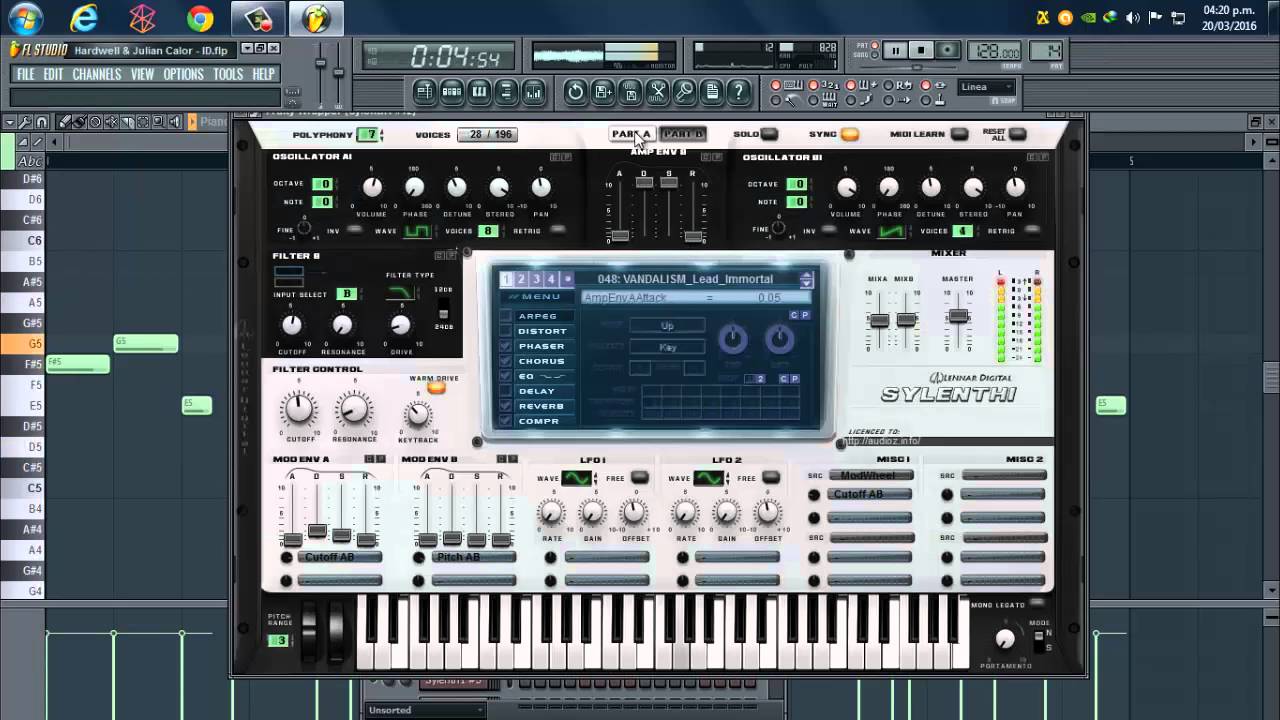Toggle the SYNC button in Sylenth1

pyautogui.click(x=849, y=134)
